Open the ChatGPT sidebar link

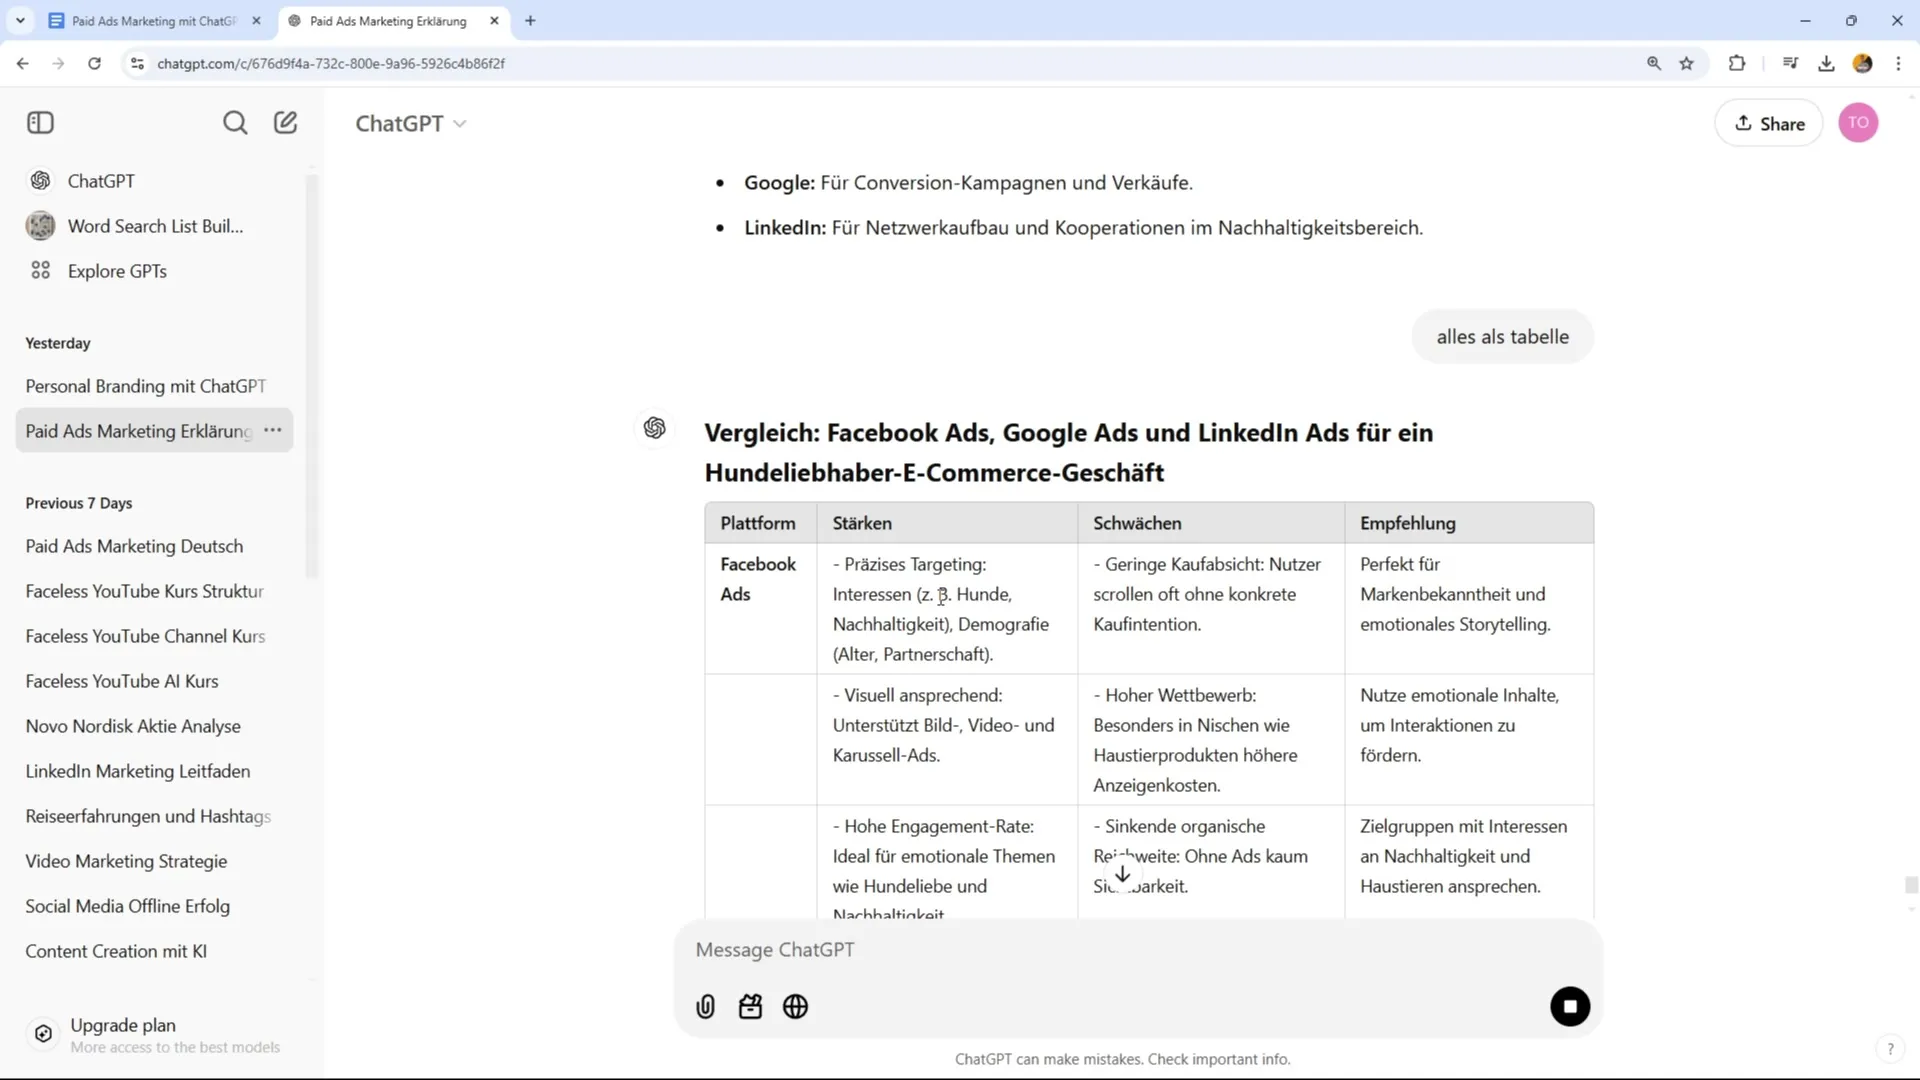click(155, 181)
